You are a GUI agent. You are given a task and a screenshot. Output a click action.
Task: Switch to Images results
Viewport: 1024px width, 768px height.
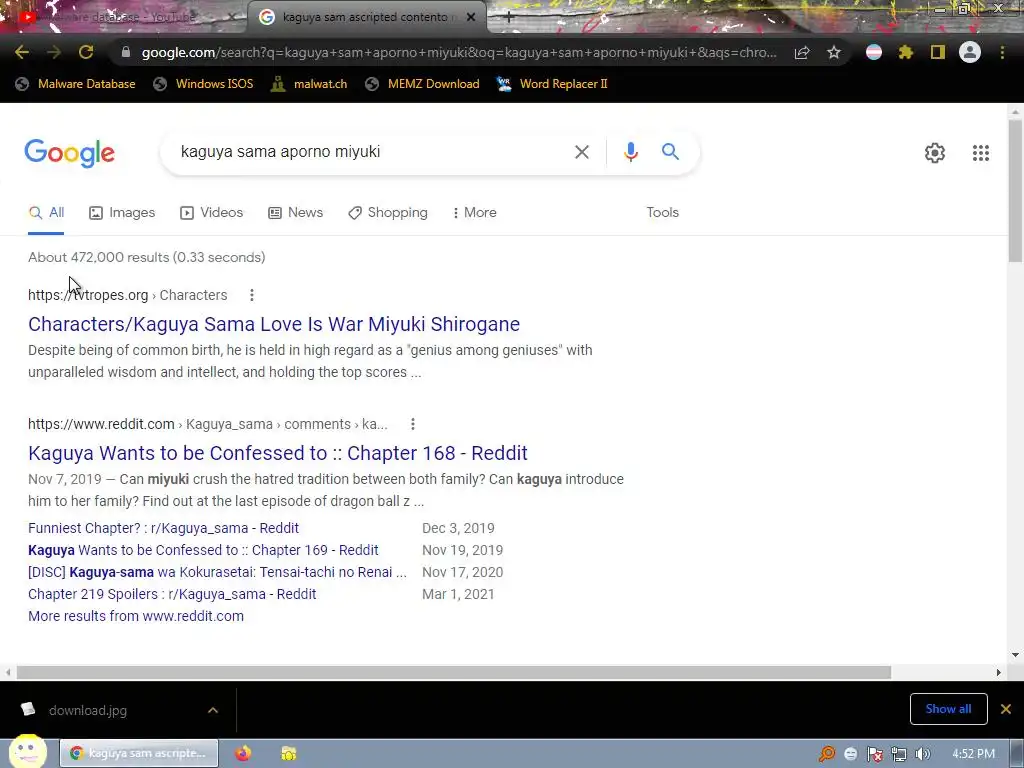(122, 213)
